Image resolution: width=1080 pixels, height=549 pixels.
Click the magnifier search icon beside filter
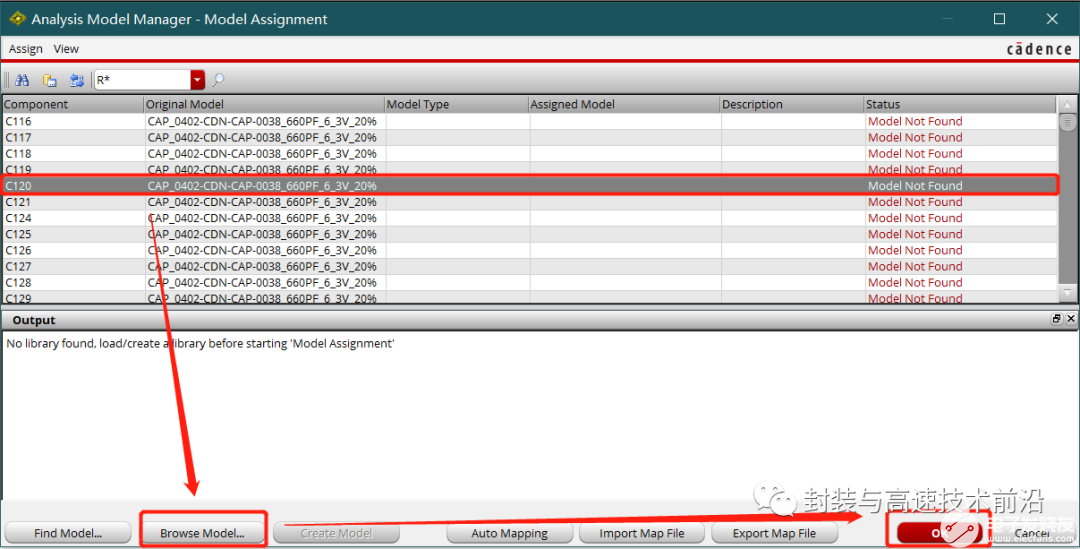click(x=218, y=80)
